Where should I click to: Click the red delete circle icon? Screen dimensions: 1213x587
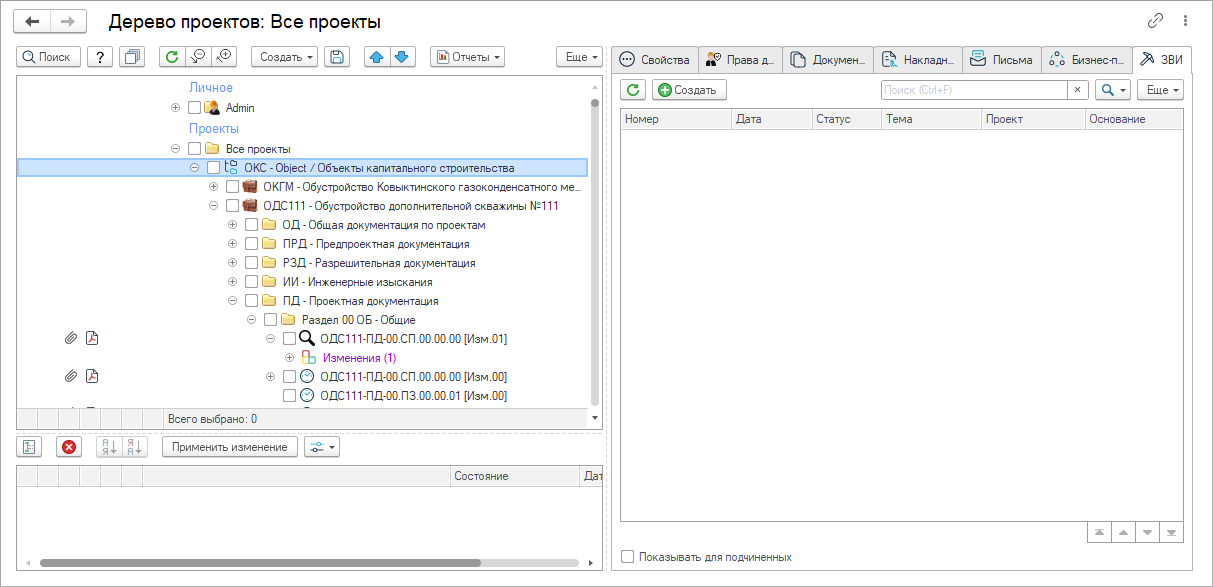[69, 447]
